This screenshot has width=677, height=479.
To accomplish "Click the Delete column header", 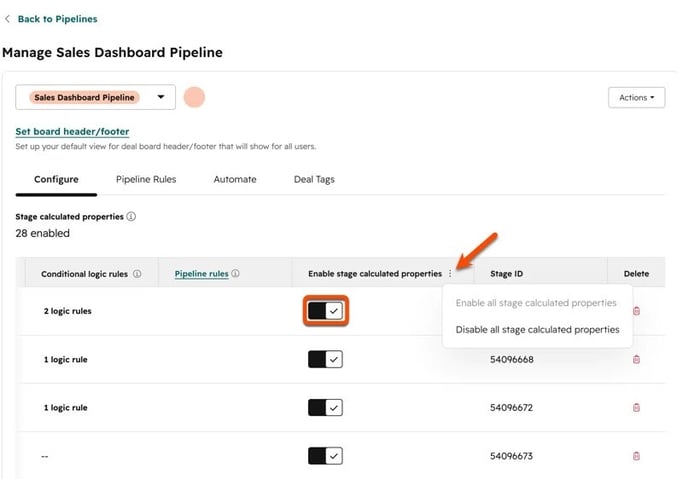I will (x=636, y=273).
